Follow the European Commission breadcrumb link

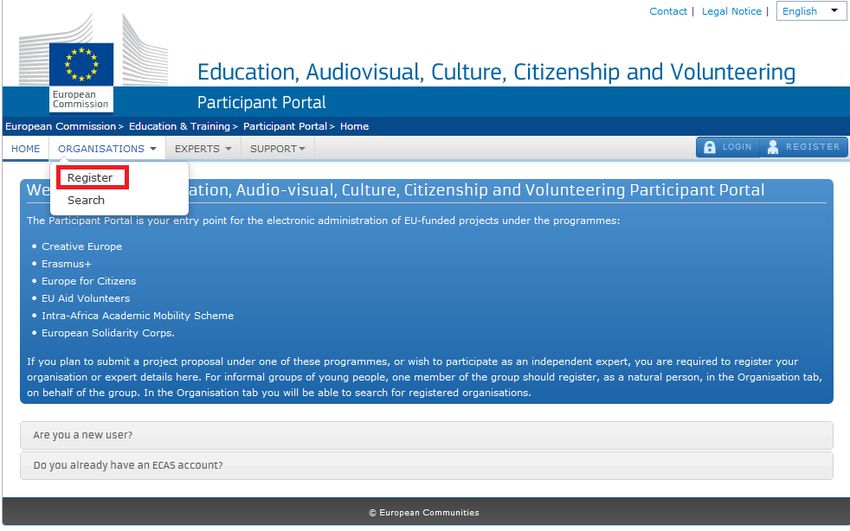[x=61, y=126]
